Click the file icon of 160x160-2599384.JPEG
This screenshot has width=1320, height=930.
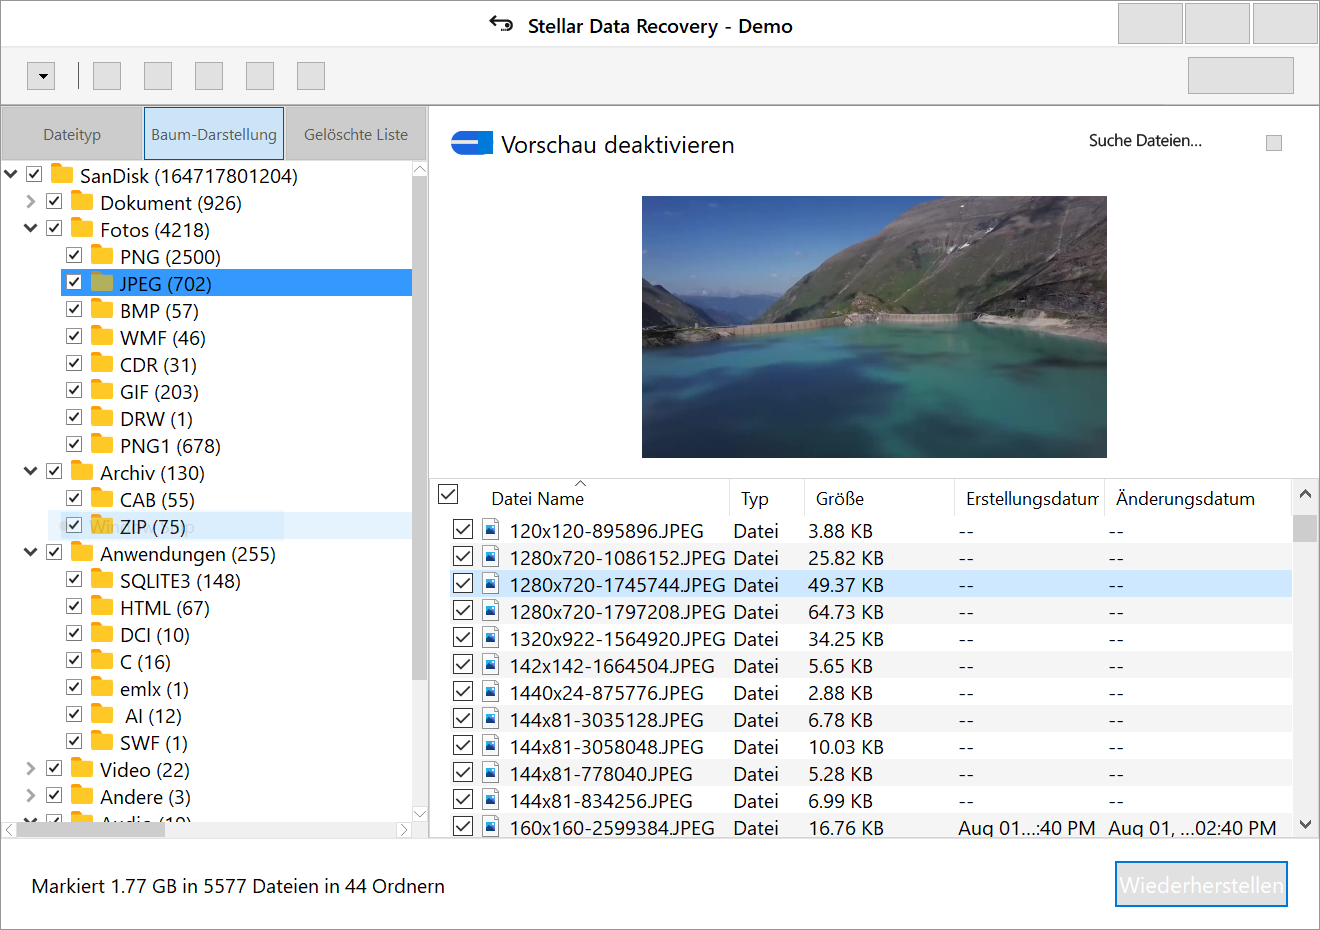point(490,826)
